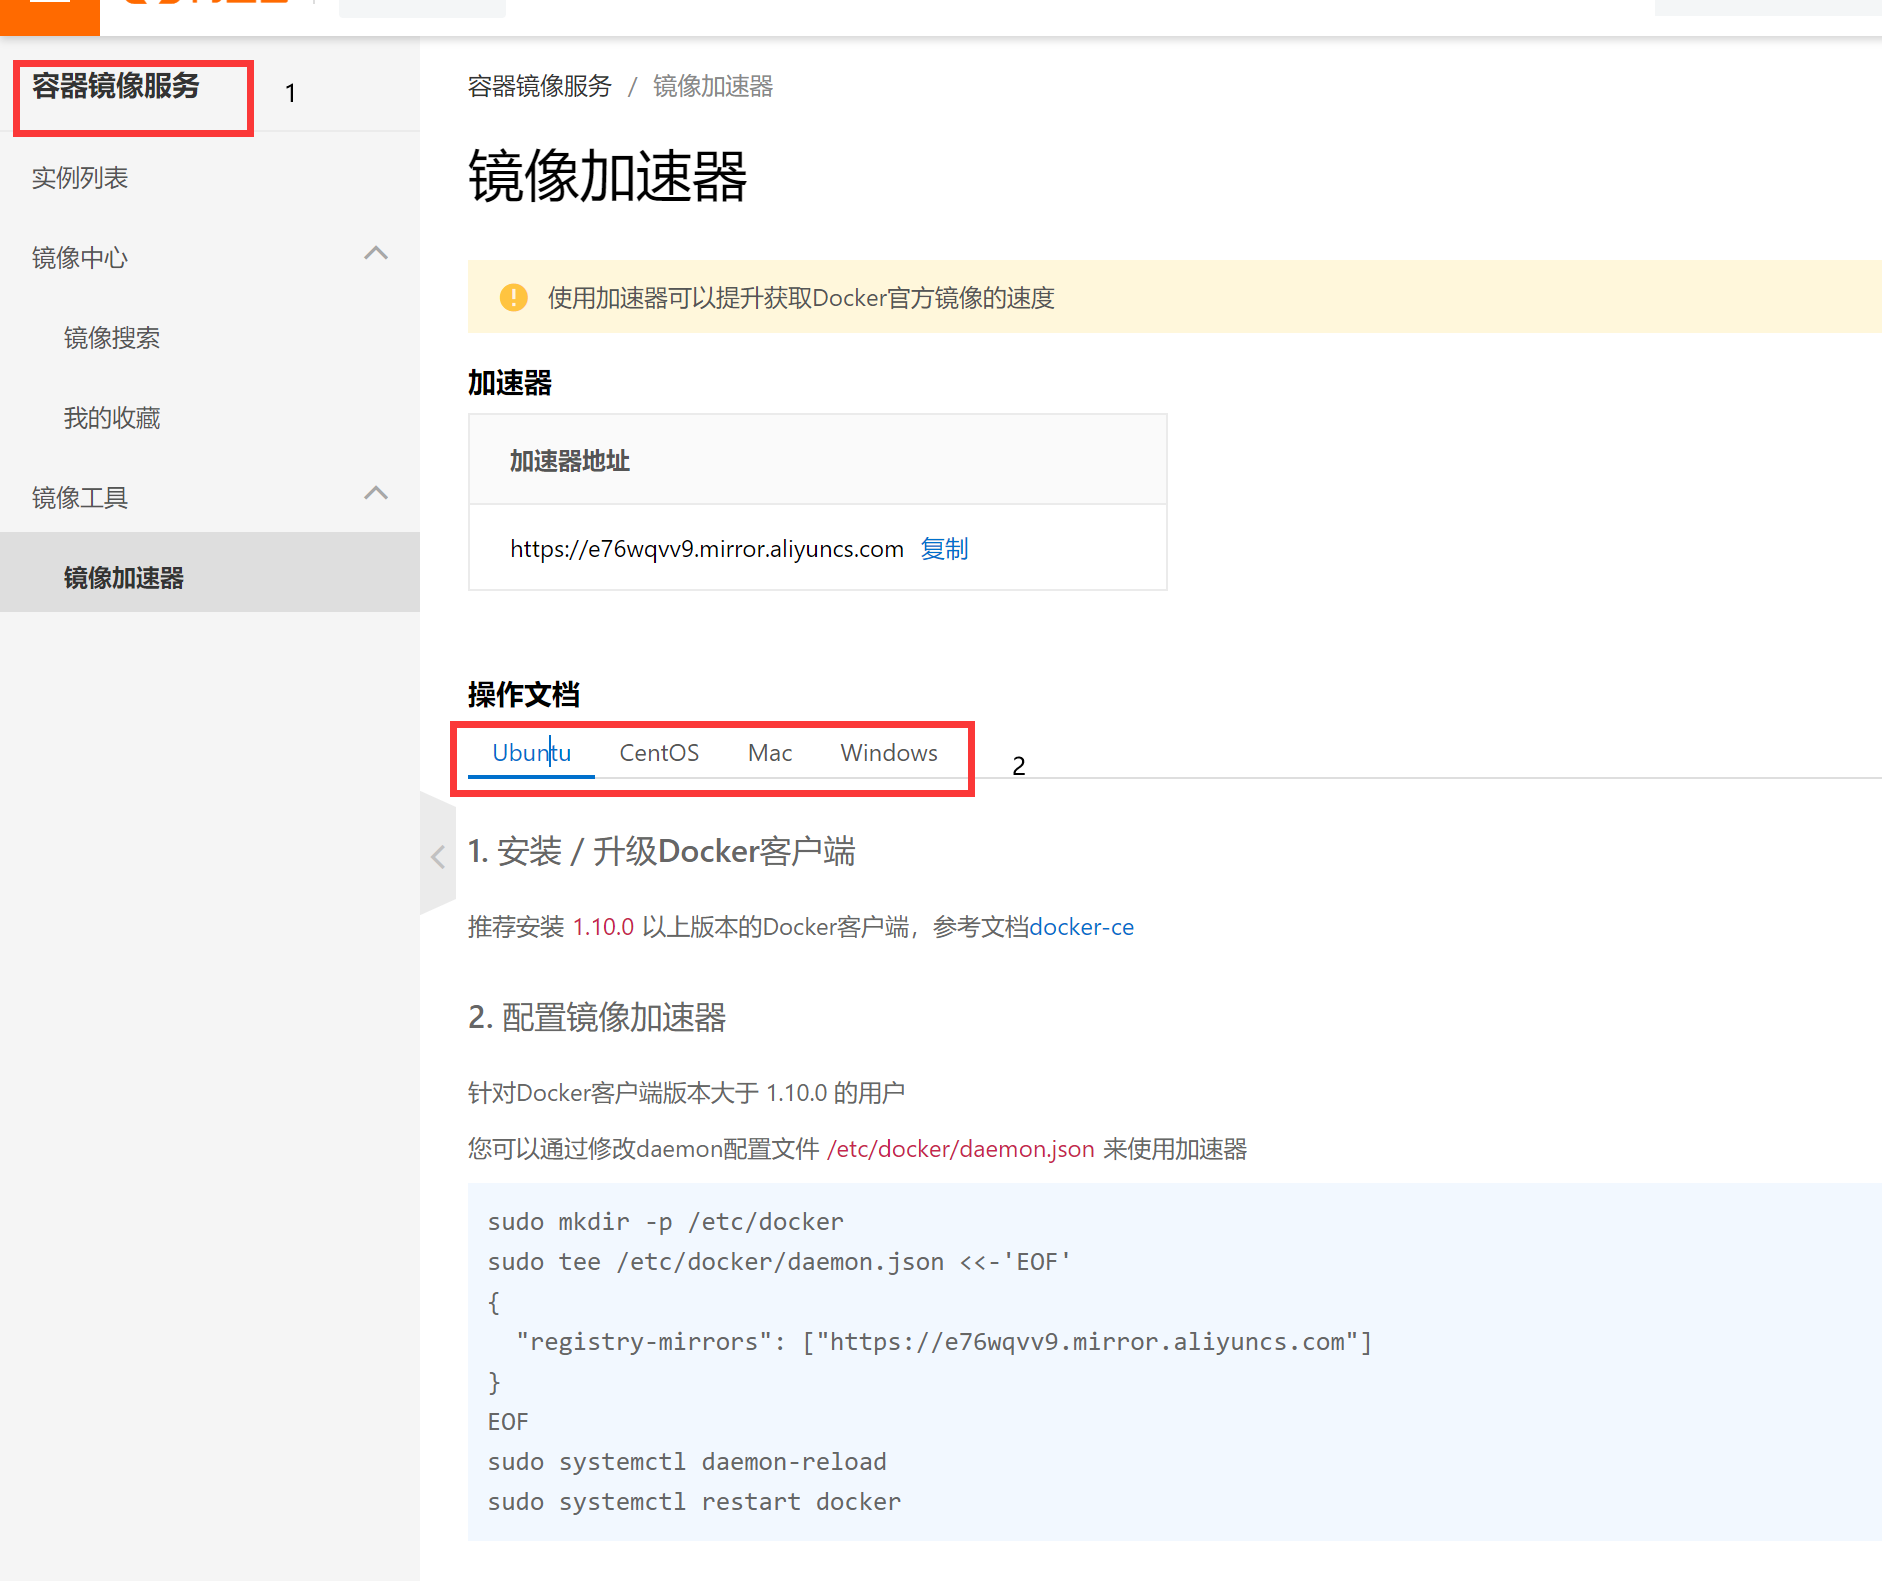Click the accelerator URL https://e76wqvv9.mirror.aliyuncs.com
The height and width of the screenshot is (1581, 1882).
707,549
